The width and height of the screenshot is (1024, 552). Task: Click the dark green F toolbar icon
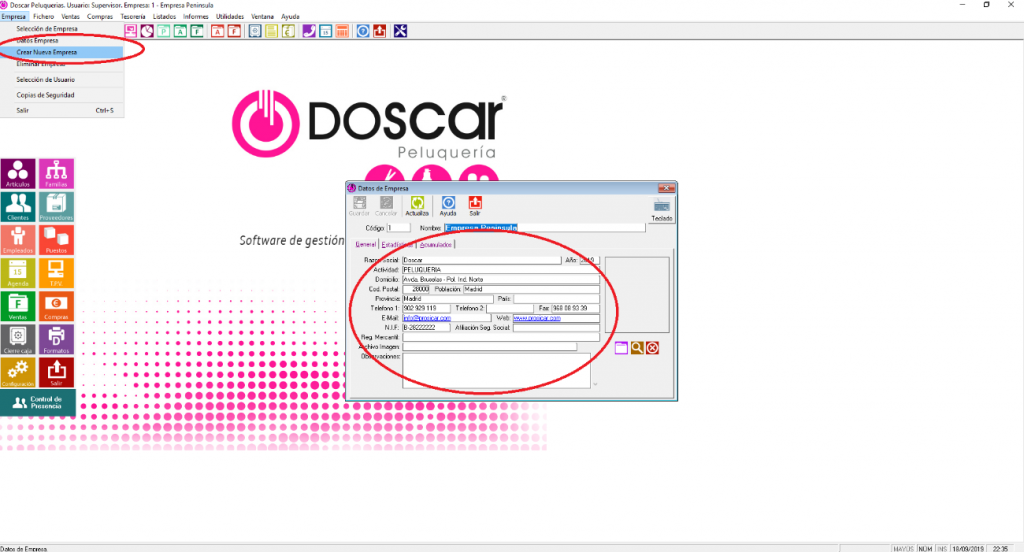[196, 31]
